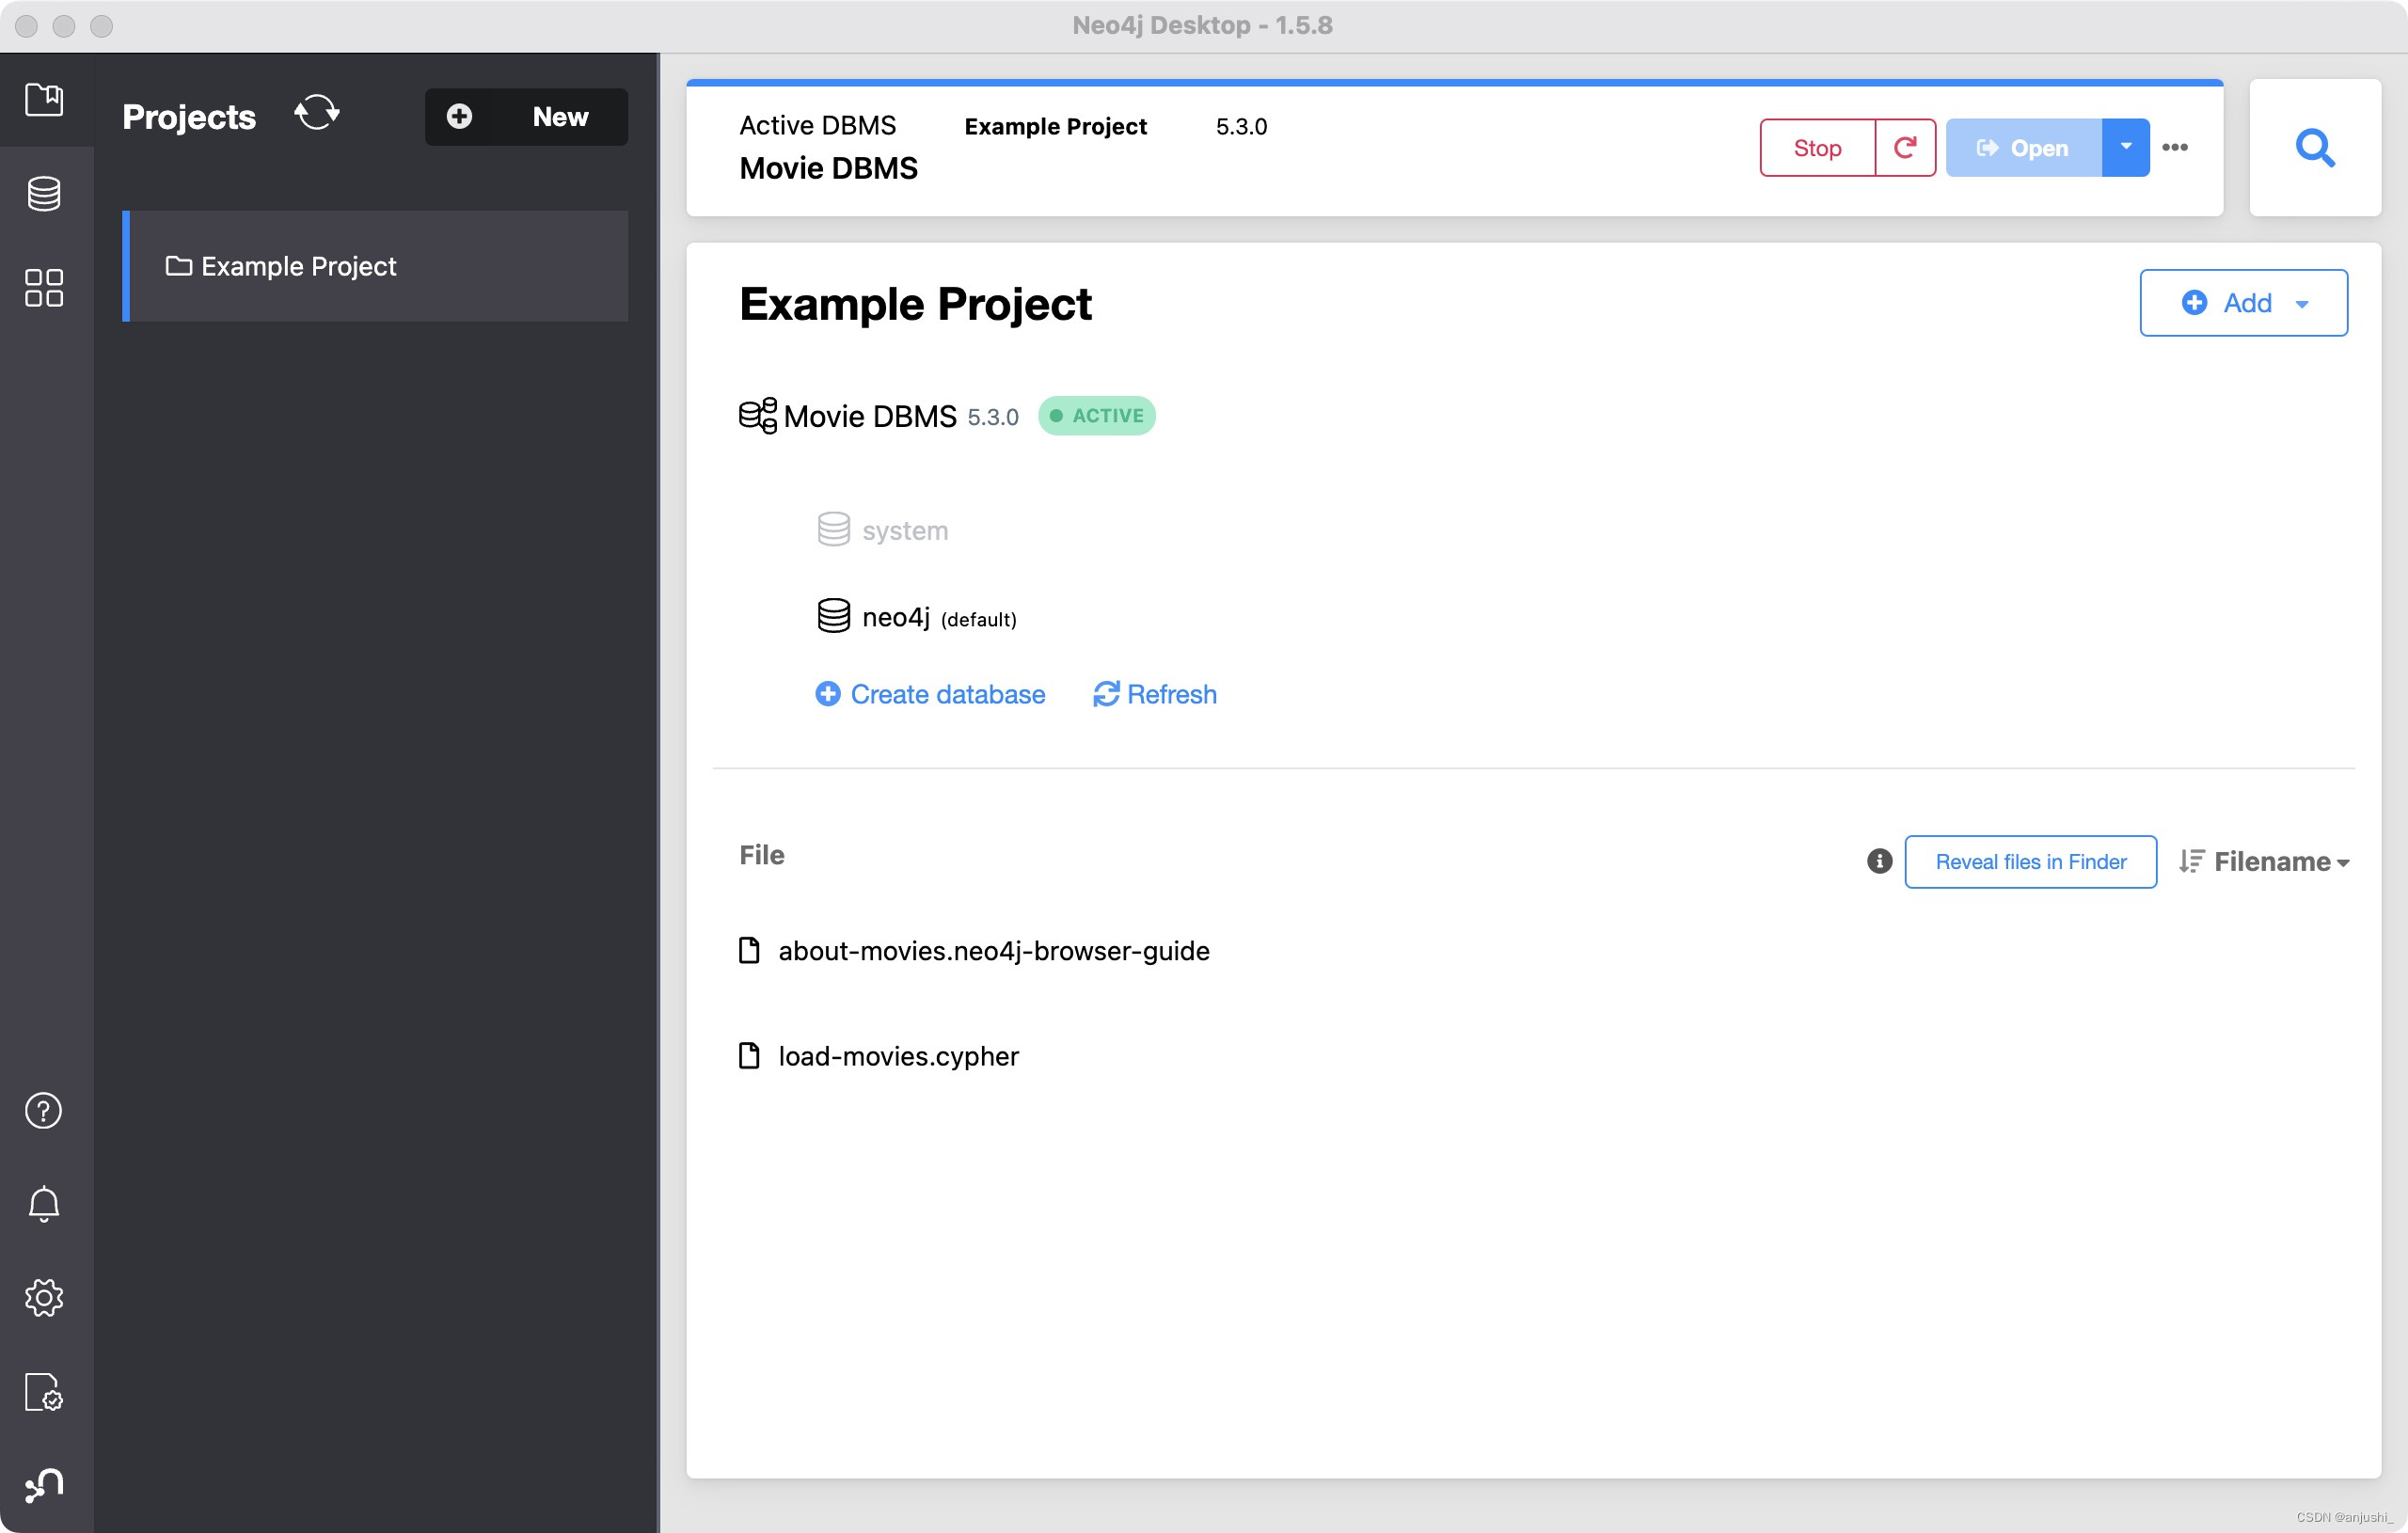Open release notes via the document-gear icon
Screen dimensions: 2408x1533
point(44,1392)
